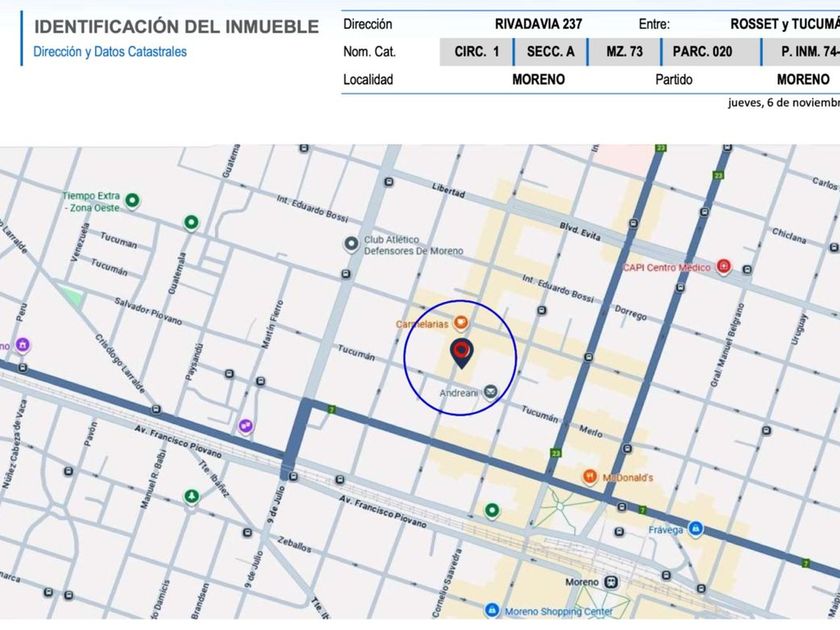840x630 pixels.
Task: Click the SECC. A cadastral cell
Action: tap(550, 52)
